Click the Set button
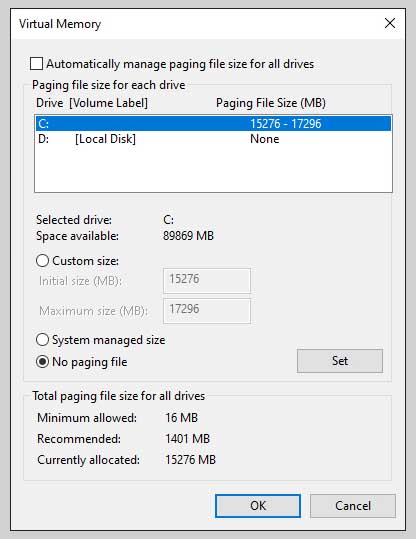Viewport: 416px width, 539px height. [340, 361]
